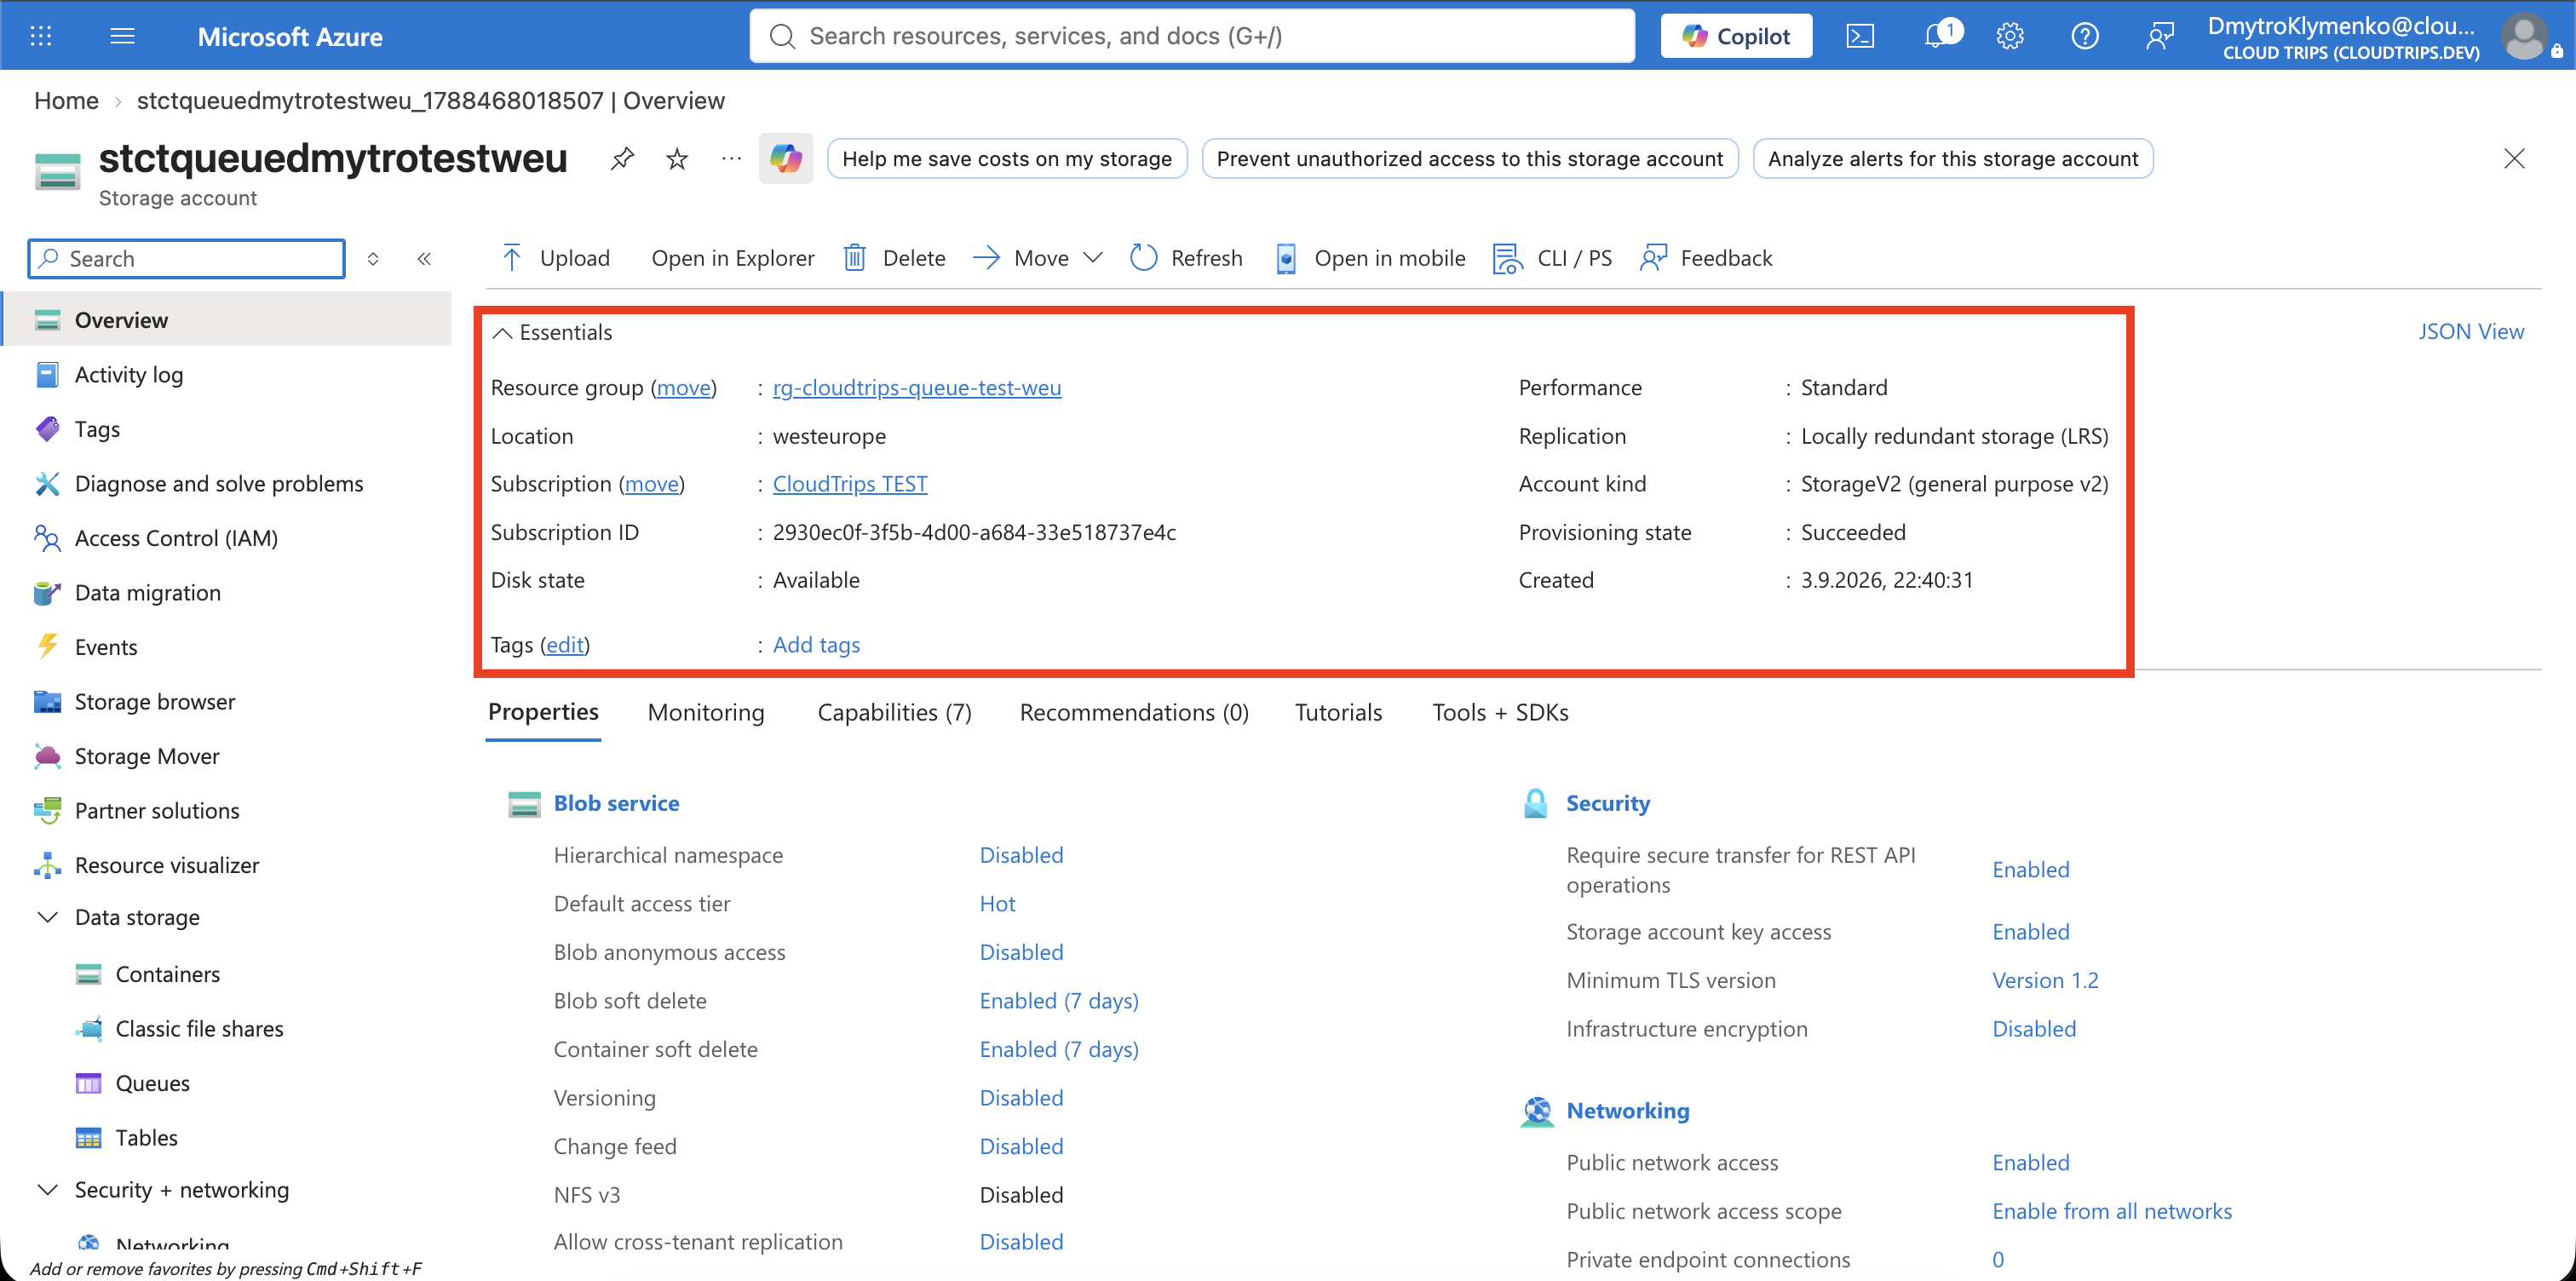Open portal settings gear
The width and height of the screenshot is (2576, 1281).
pos(2010,36)
